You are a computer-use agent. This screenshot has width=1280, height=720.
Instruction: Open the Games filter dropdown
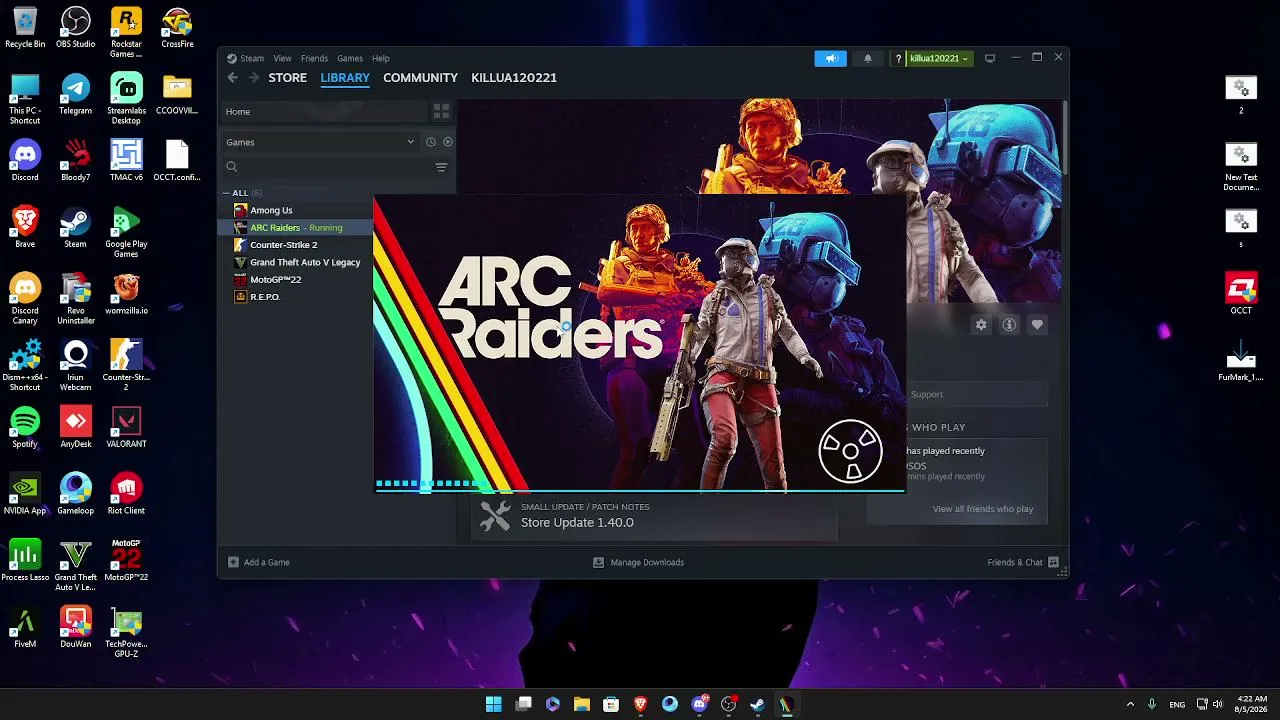320,142
